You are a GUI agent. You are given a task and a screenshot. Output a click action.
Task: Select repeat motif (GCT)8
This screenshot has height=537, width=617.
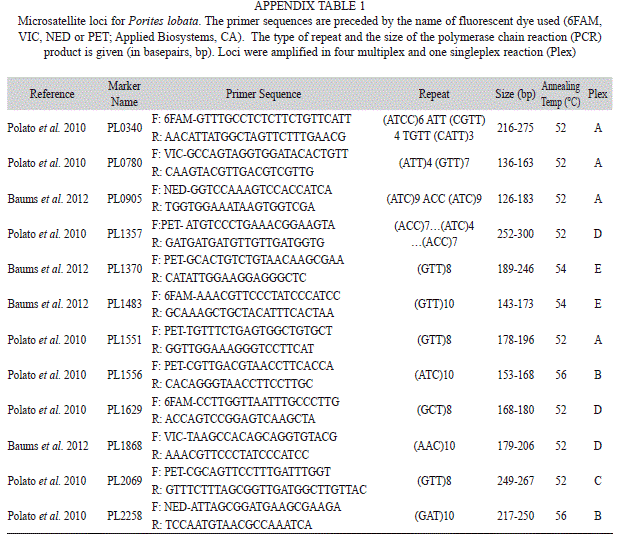(x=434, y=410)
